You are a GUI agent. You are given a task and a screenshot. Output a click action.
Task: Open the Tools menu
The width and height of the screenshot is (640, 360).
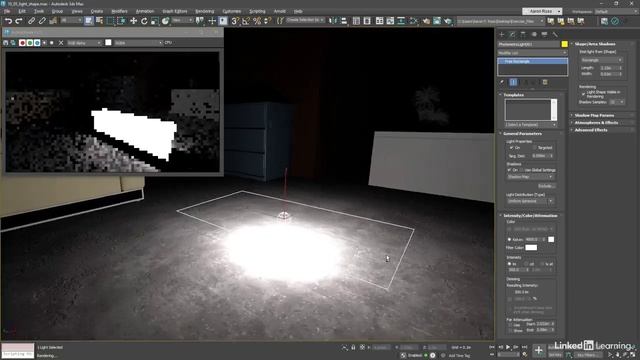coord(39,11)
